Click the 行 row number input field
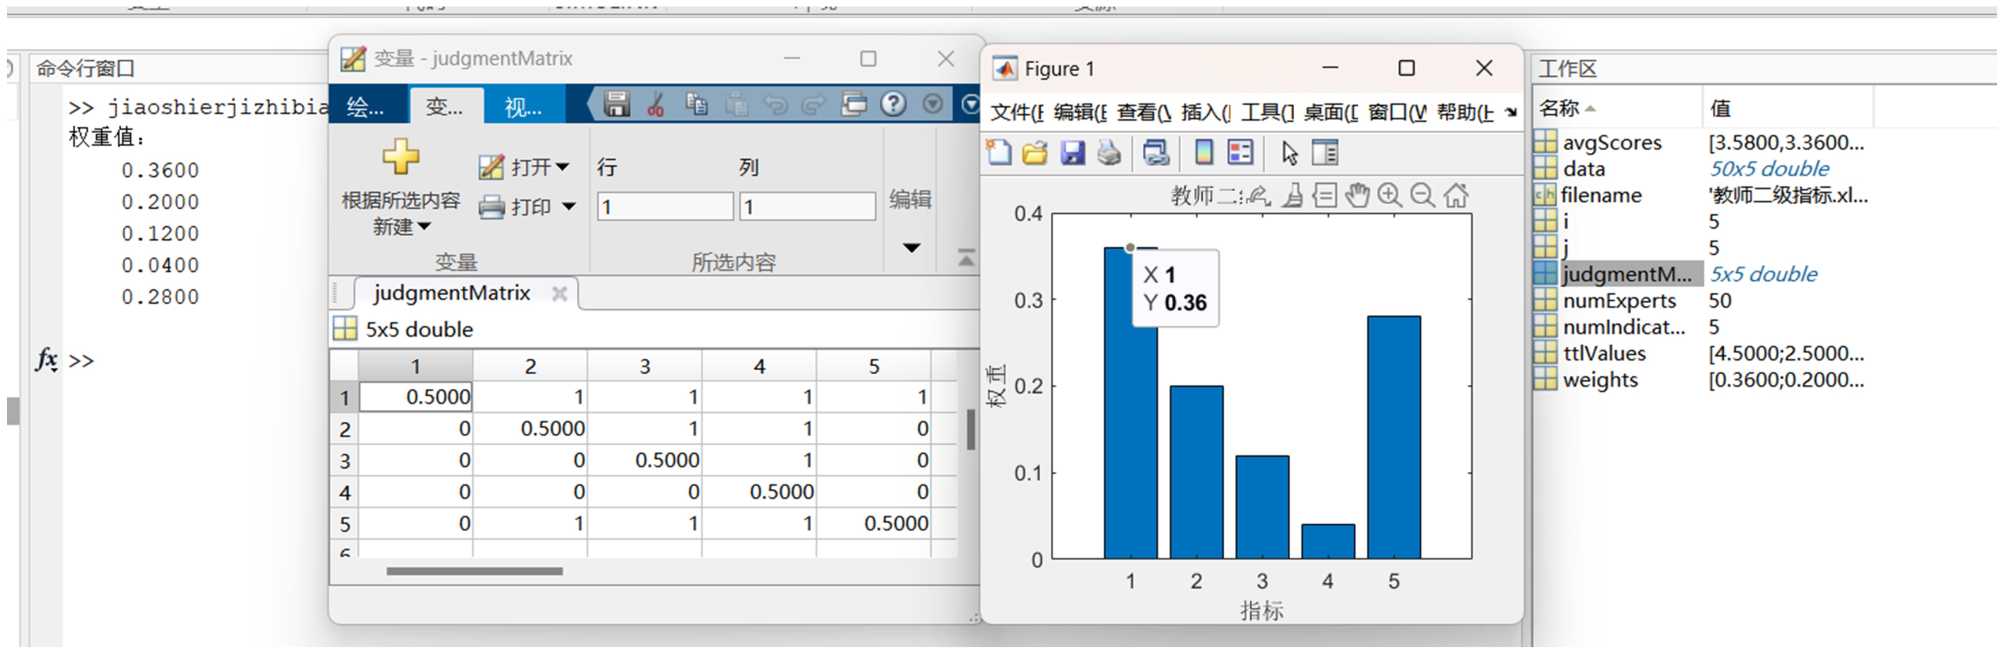2000x650 pixels. coord(664,207)
